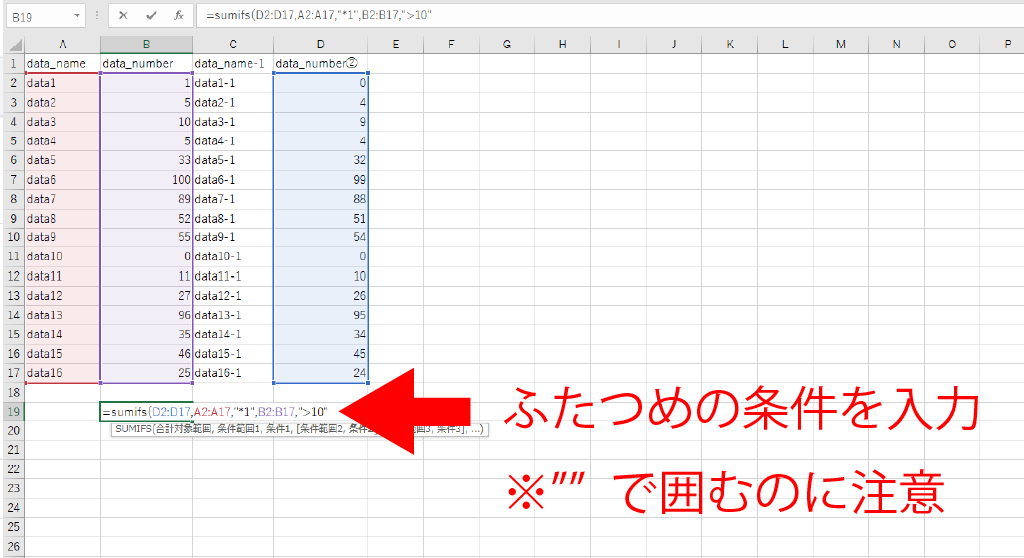
Task: Click the data_name header cell A1
Action: click(62, 64)
